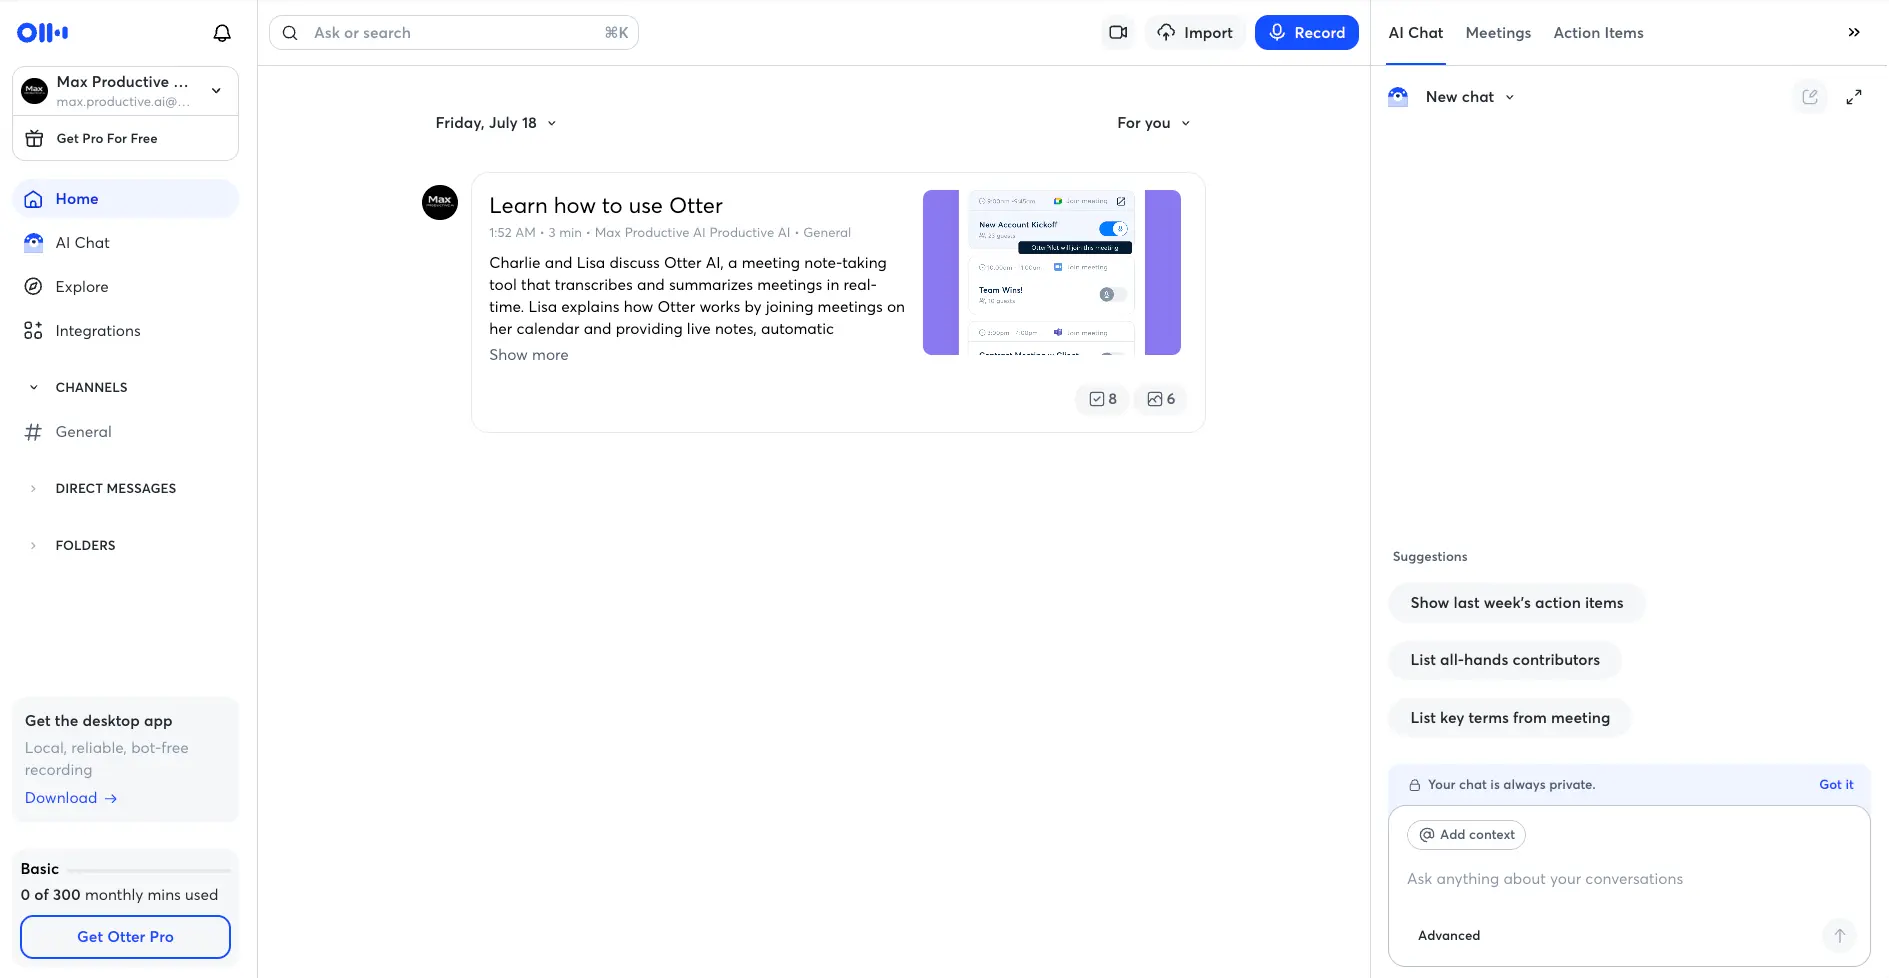Open Explore in the sidebar
Screen dimensions: 1889x978
click(x=126, y=287)
